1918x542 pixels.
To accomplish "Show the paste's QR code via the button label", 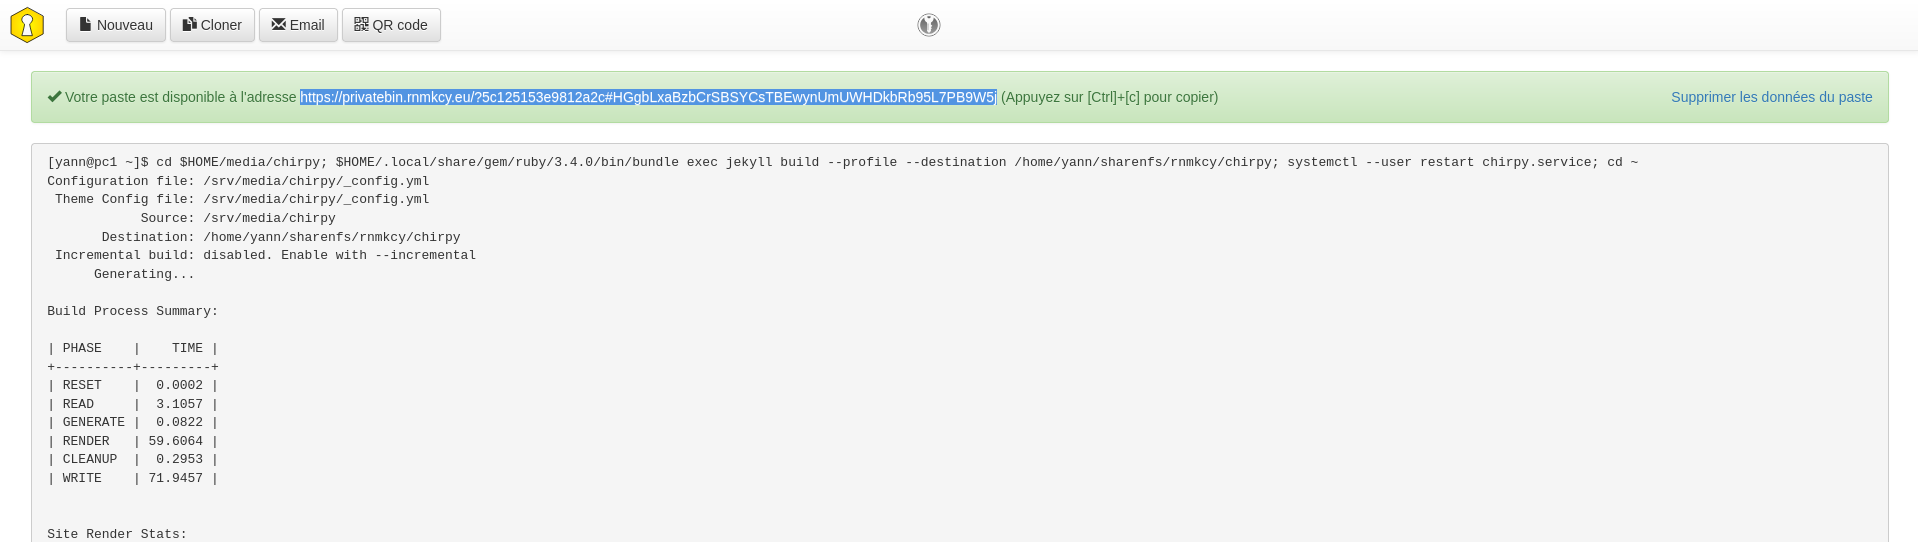I will click(400, 25).
